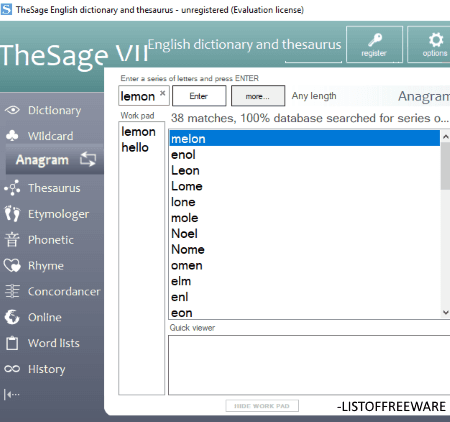Viewport: 450px width, 422px height.
Task: Select 'Nome' in the results list
Action: 305,249
